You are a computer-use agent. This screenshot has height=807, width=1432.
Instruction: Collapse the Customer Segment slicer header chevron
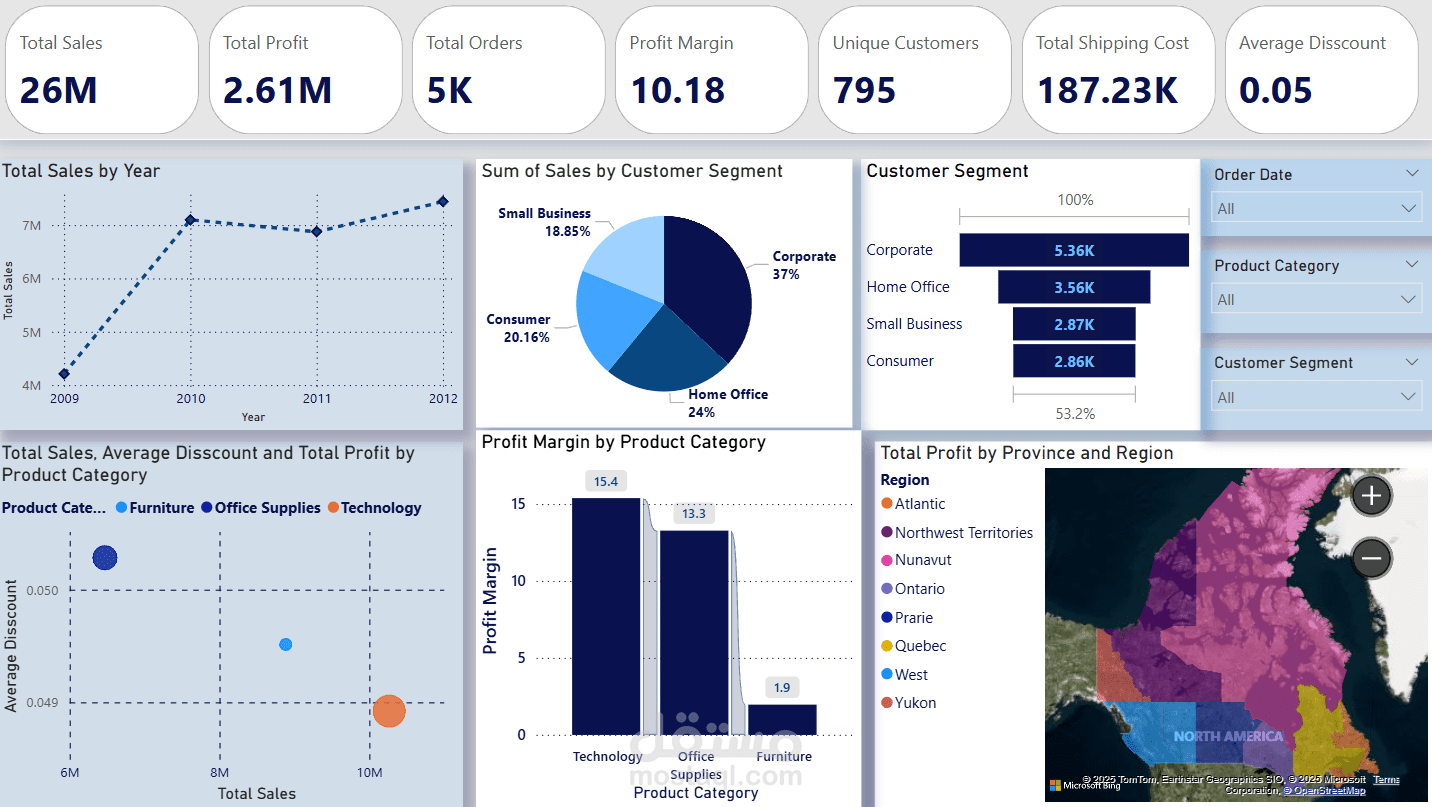point(1411,362)
